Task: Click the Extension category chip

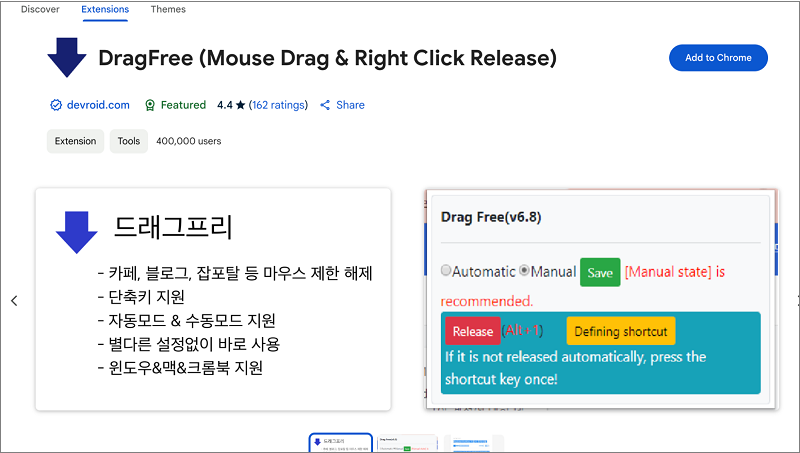Action: [75, 141]
